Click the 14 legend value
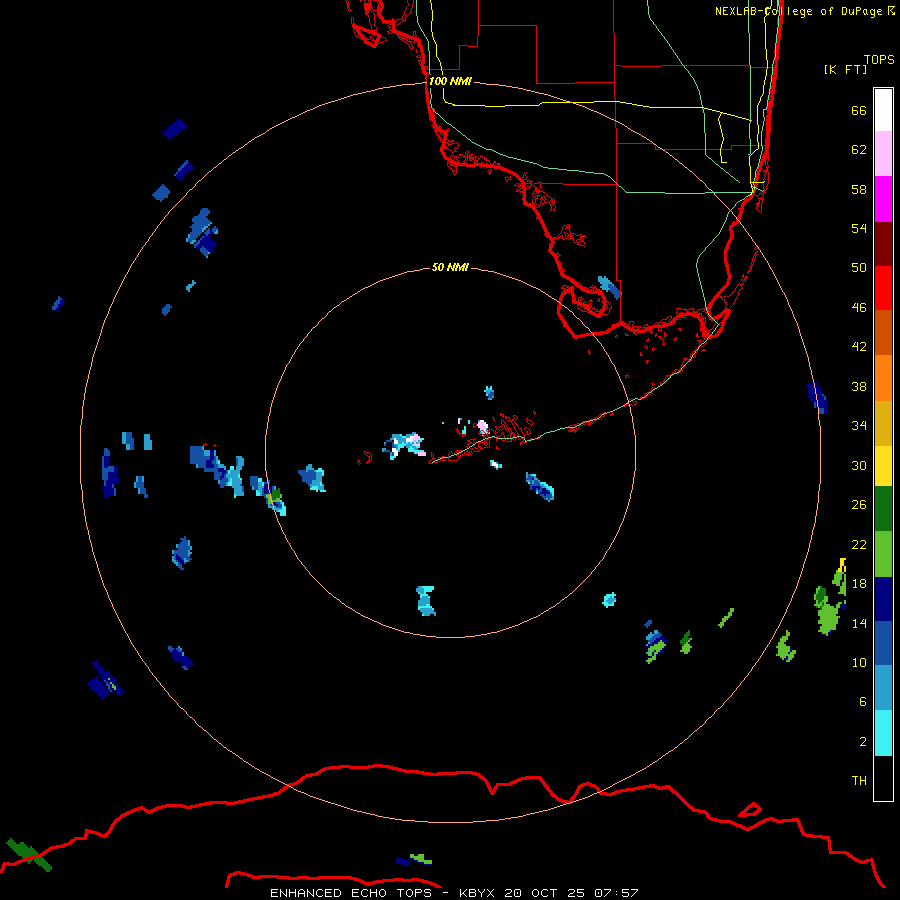The height and width of the screenshot is (900, 900). (x=859, y=623)
